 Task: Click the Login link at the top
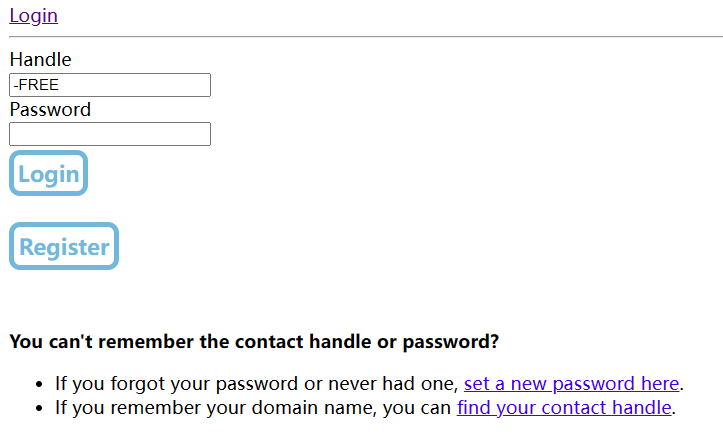point(33,15)
